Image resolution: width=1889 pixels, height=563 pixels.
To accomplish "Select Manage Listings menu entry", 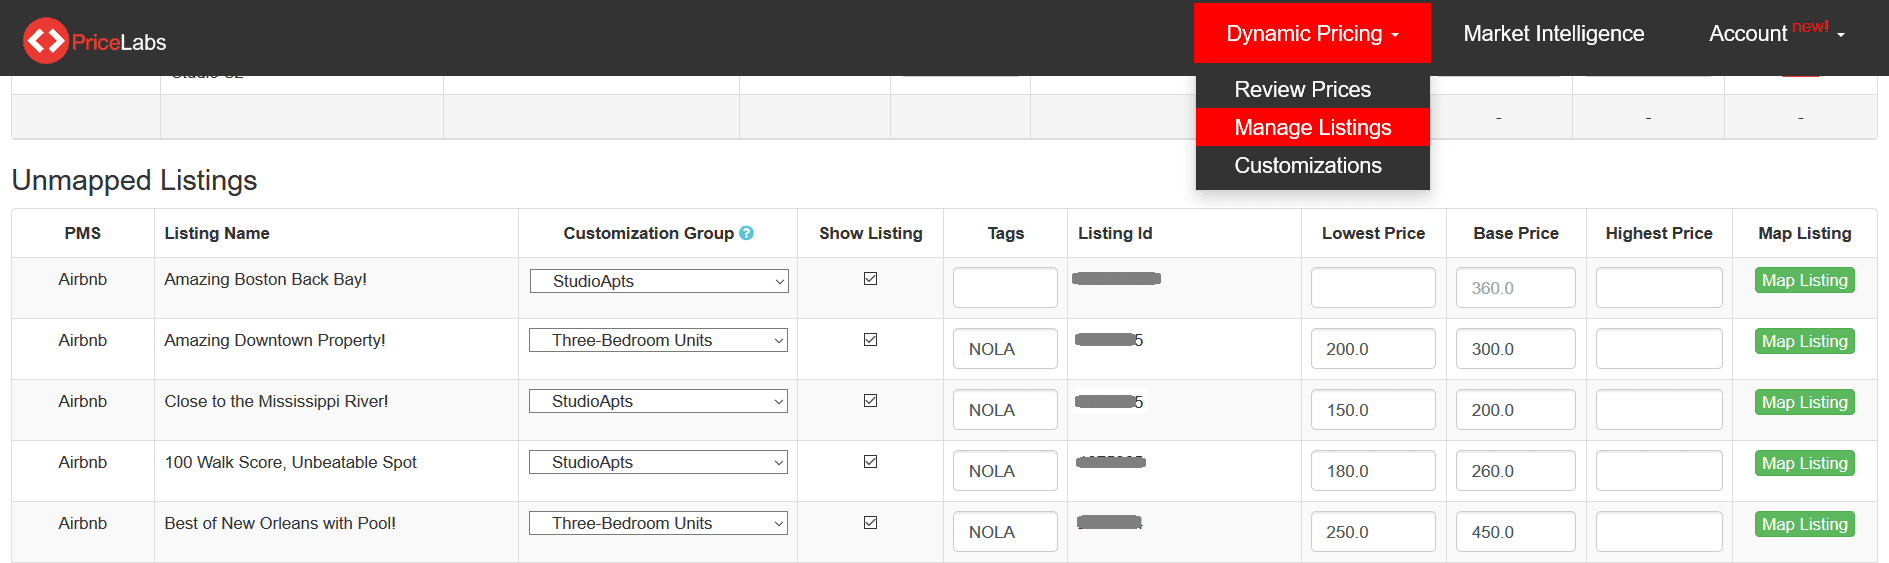I will coord(1312,127).
